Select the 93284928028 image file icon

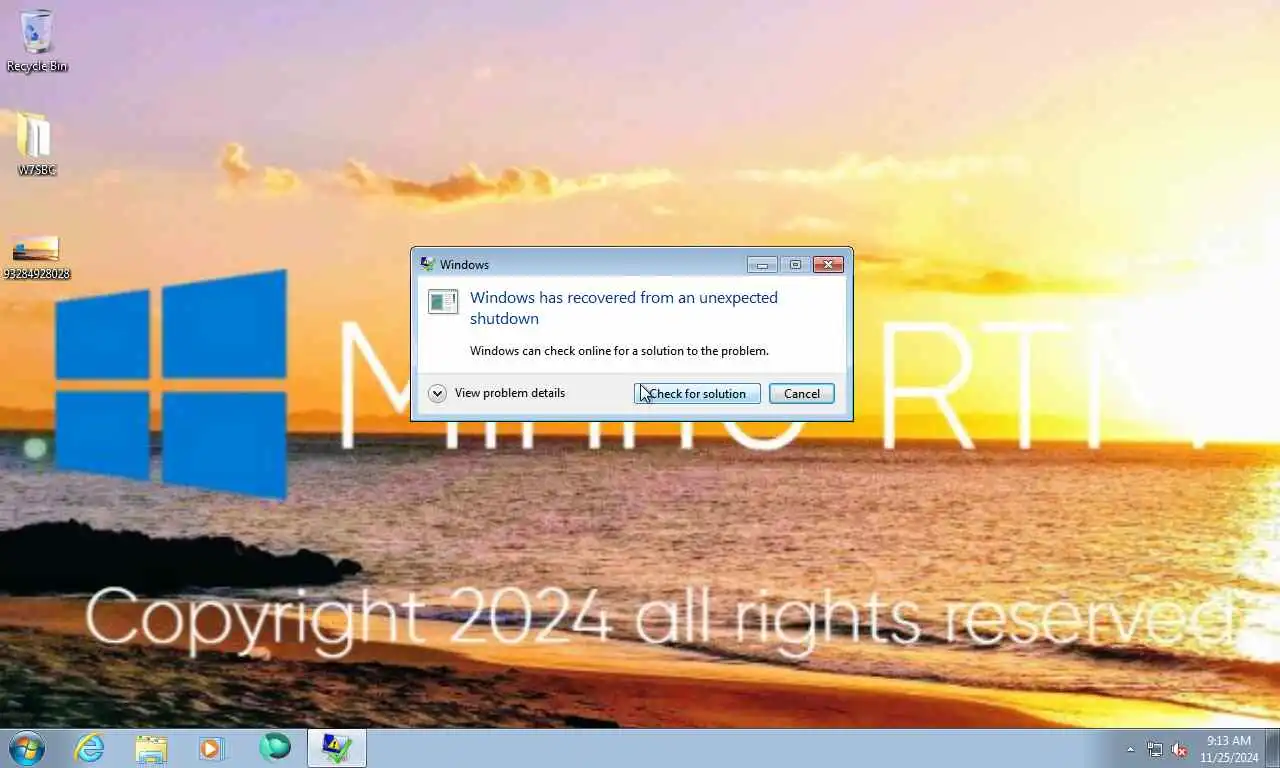[x=36, y=257]
